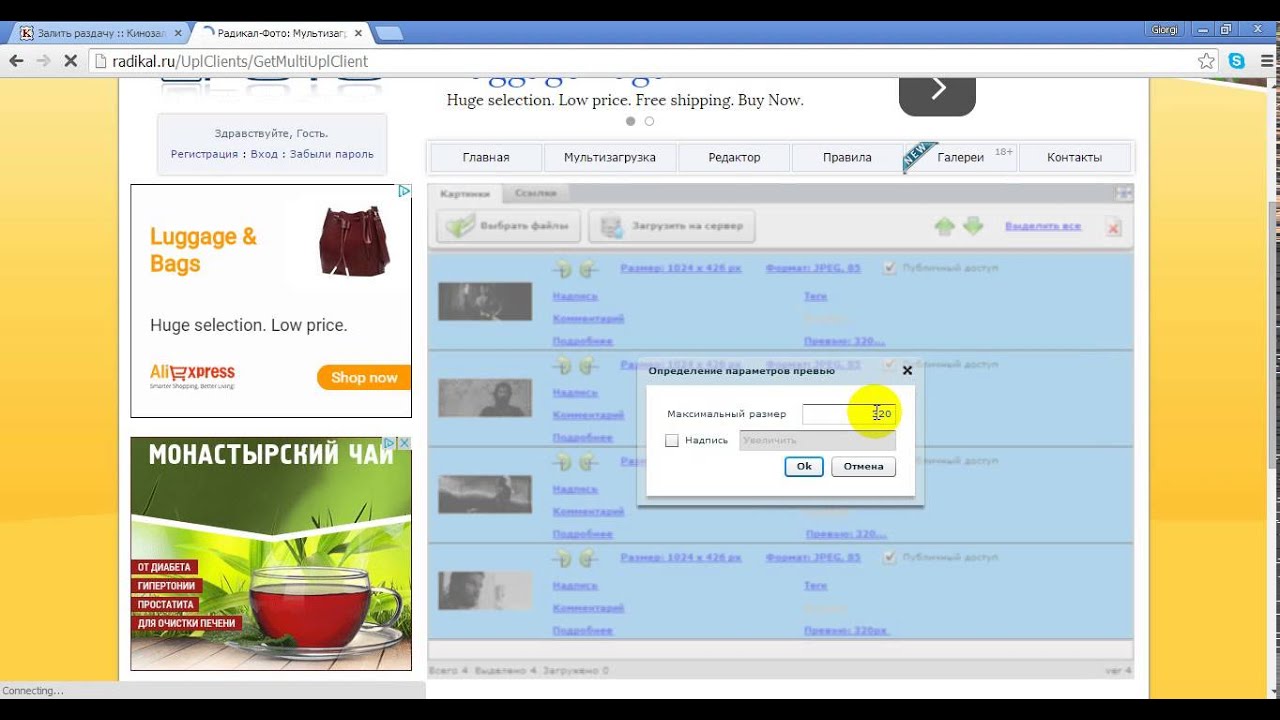The height and width of the screenshot is (720, 1280).
Task: Rotate second image clockwise
Action: pos(588,365)
